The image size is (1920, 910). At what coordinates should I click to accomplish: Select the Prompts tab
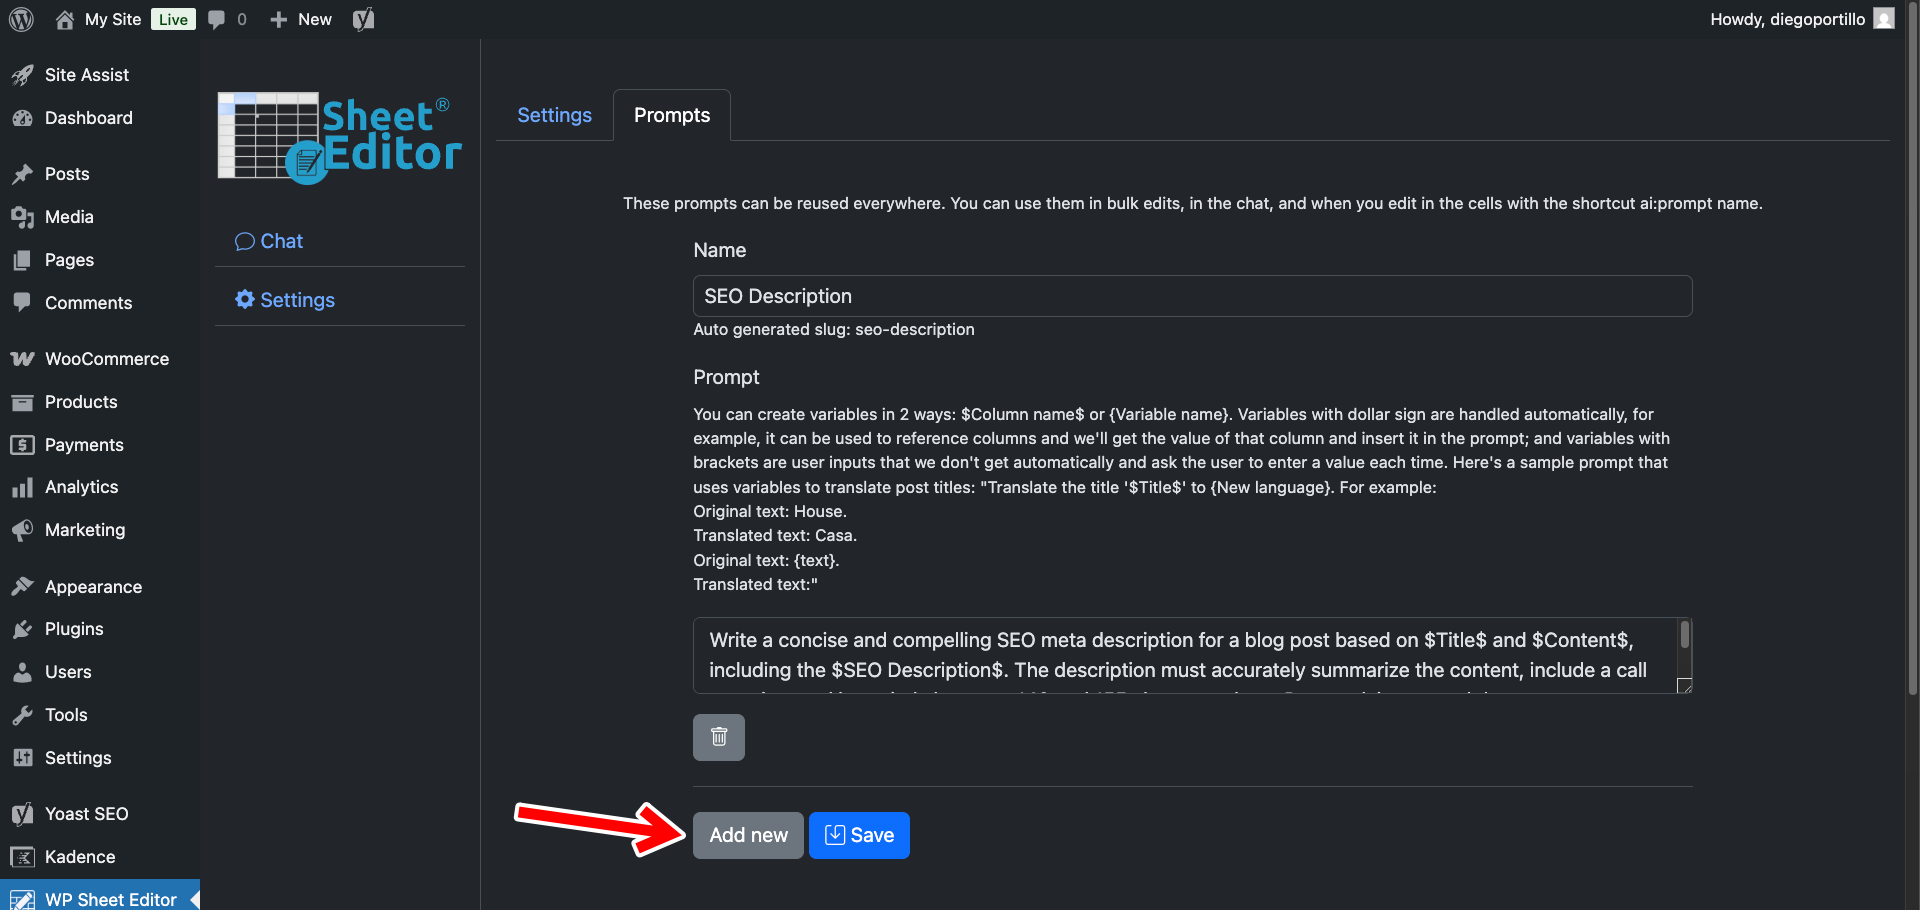pos(672,115)
